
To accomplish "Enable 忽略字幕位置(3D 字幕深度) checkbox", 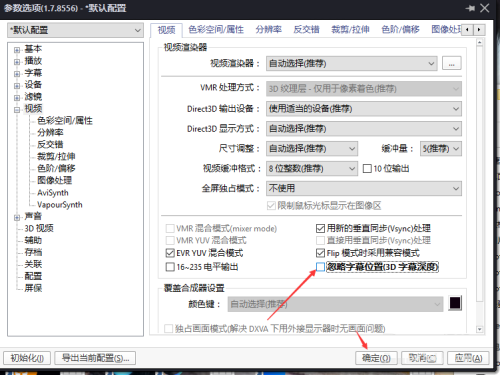I will 320,267.
